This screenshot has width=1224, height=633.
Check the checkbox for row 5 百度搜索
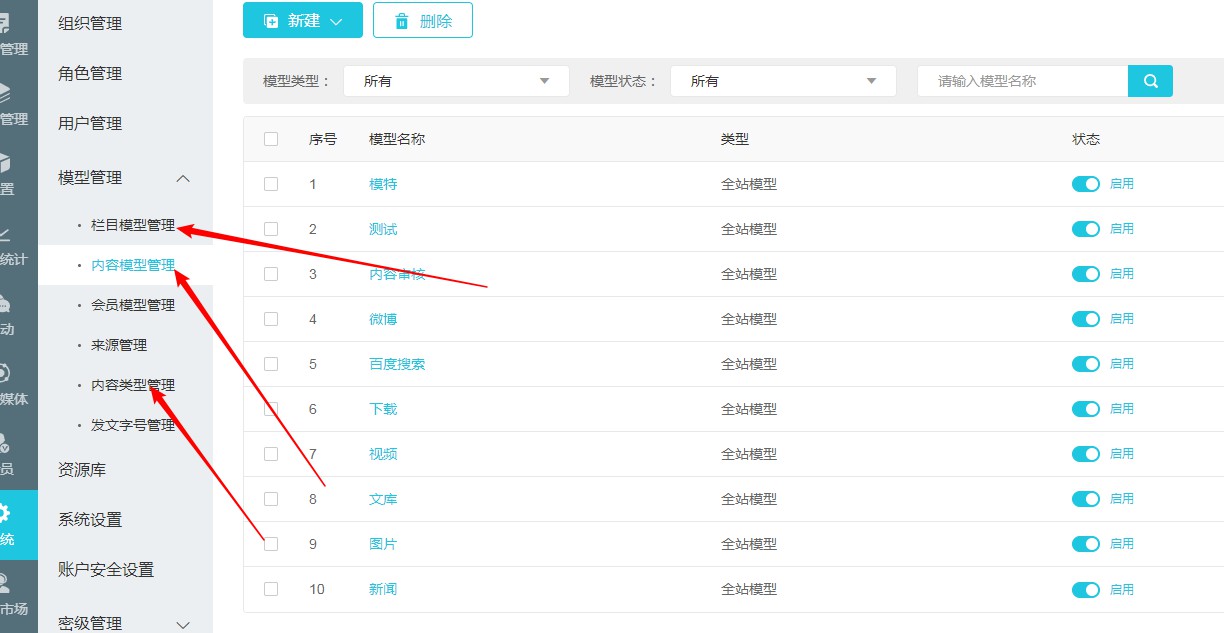click(x=271, y=364)
